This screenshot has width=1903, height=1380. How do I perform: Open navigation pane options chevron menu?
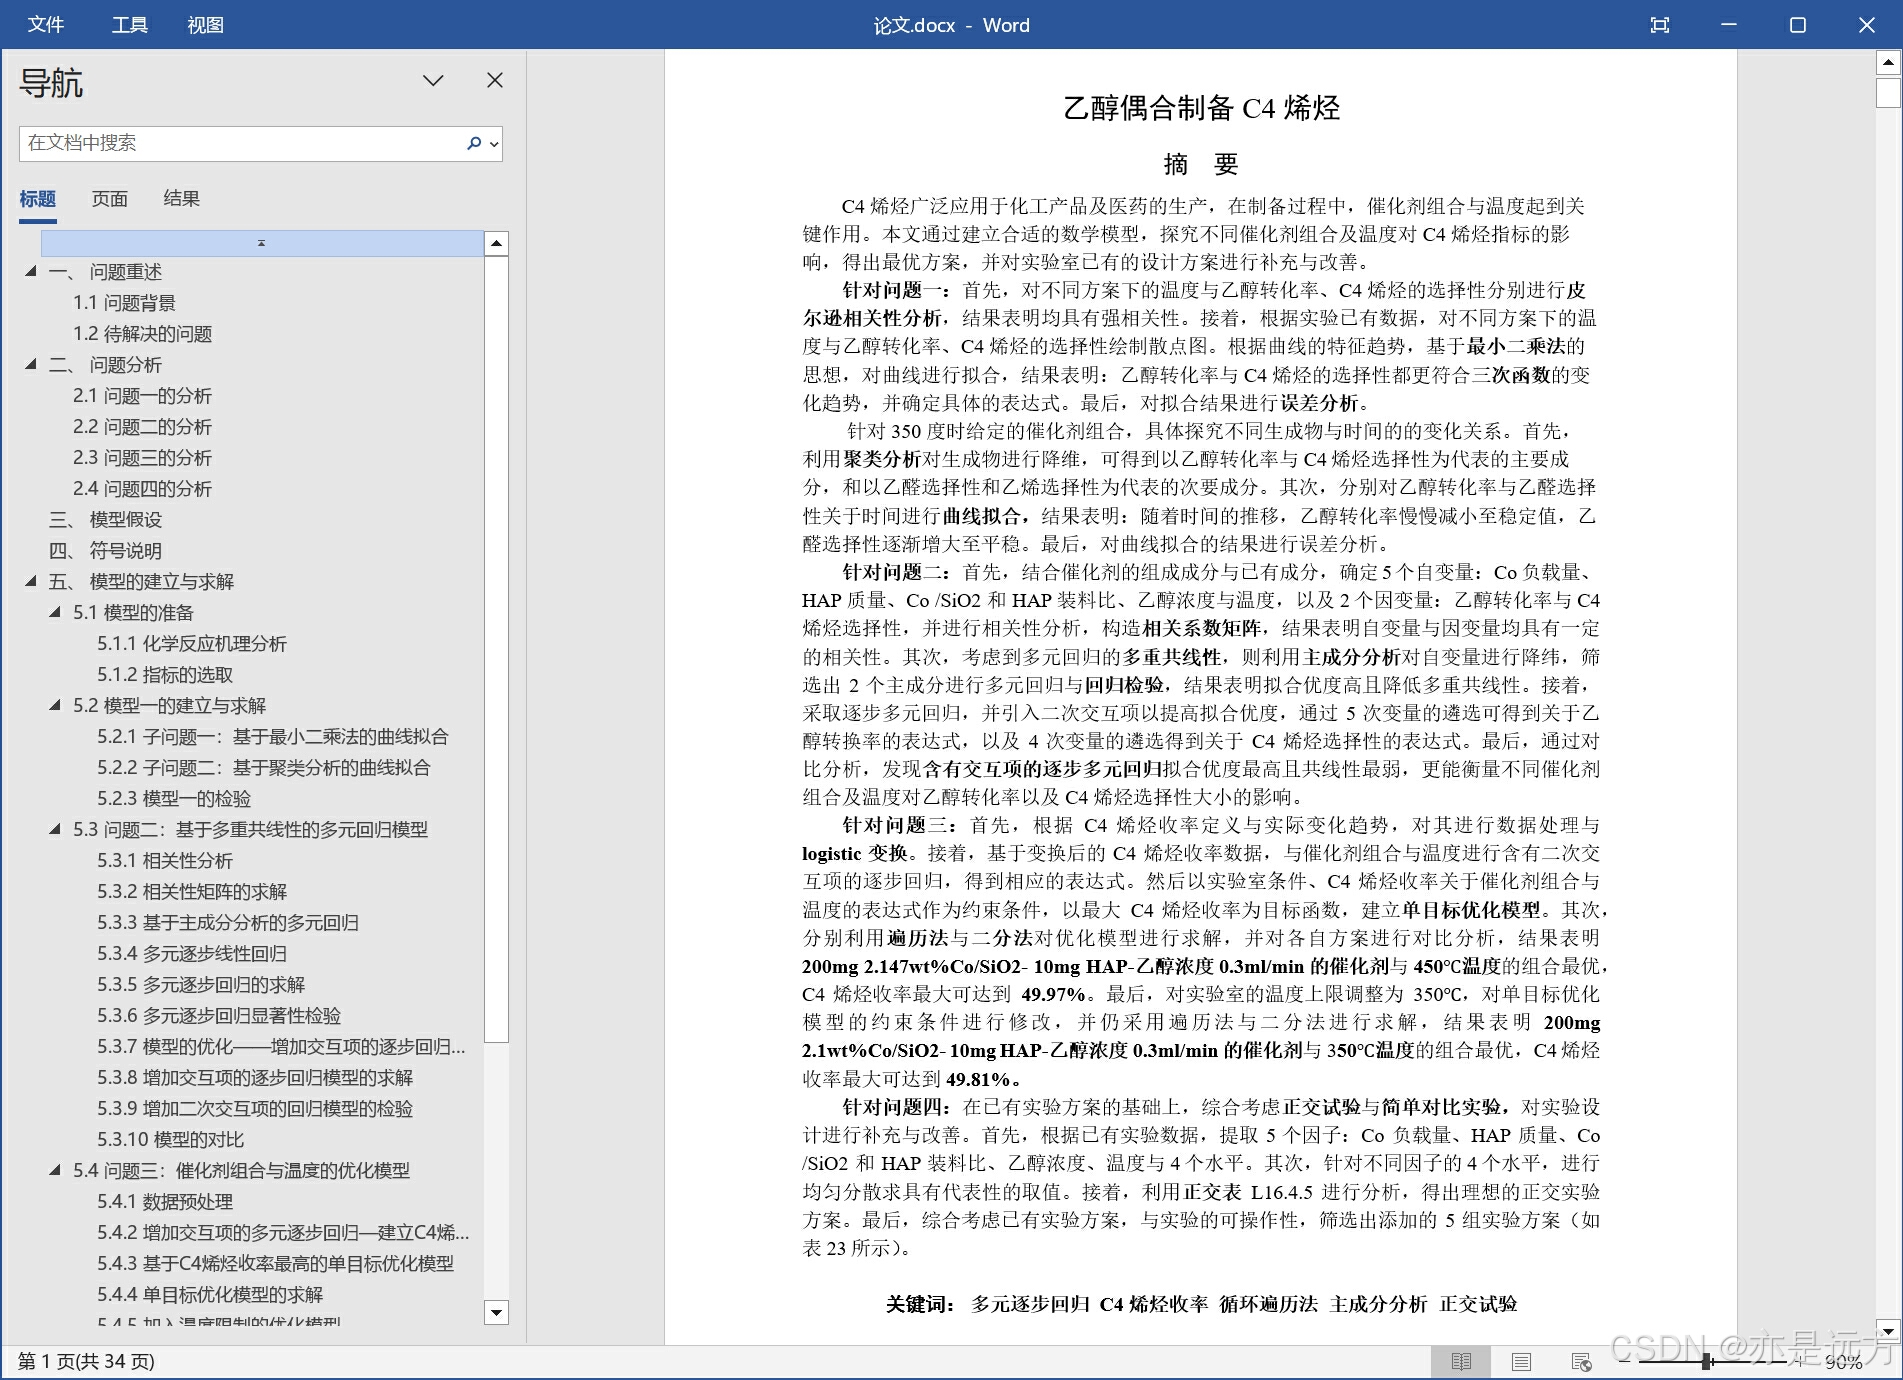(433, 81)
